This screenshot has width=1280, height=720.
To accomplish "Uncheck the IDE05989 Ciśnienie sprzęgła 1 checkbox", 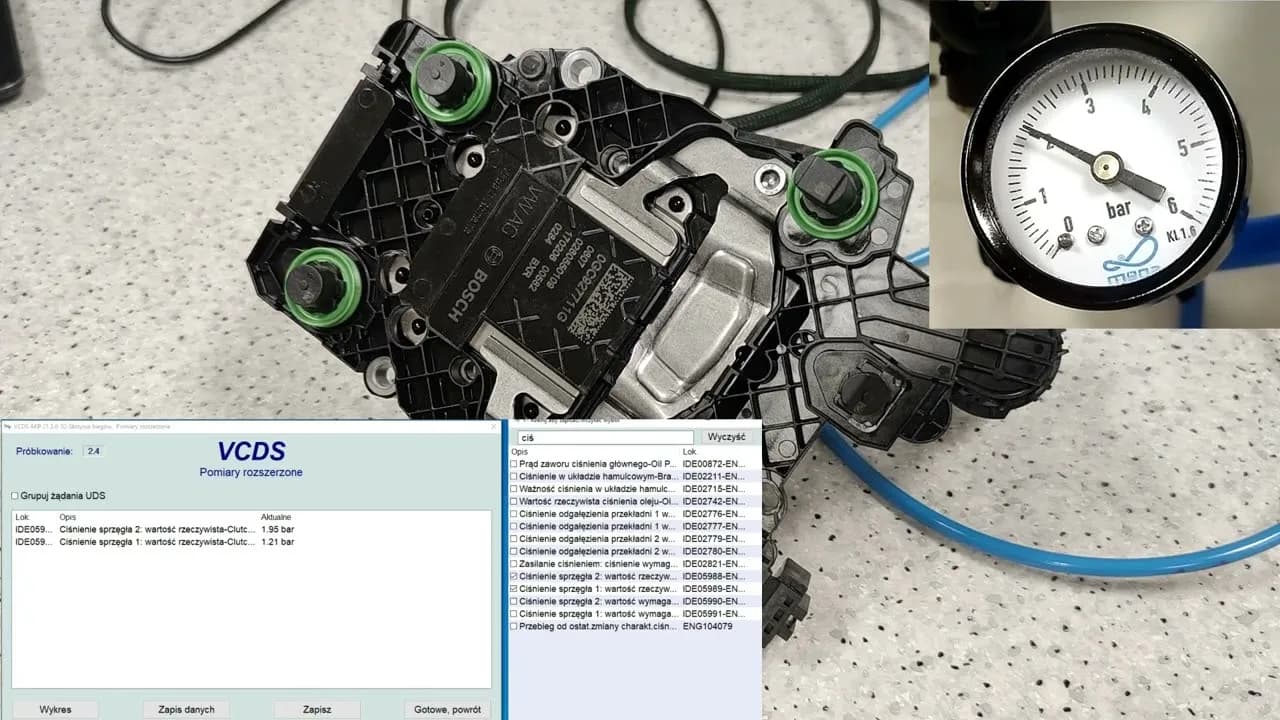I will [514, 589].
